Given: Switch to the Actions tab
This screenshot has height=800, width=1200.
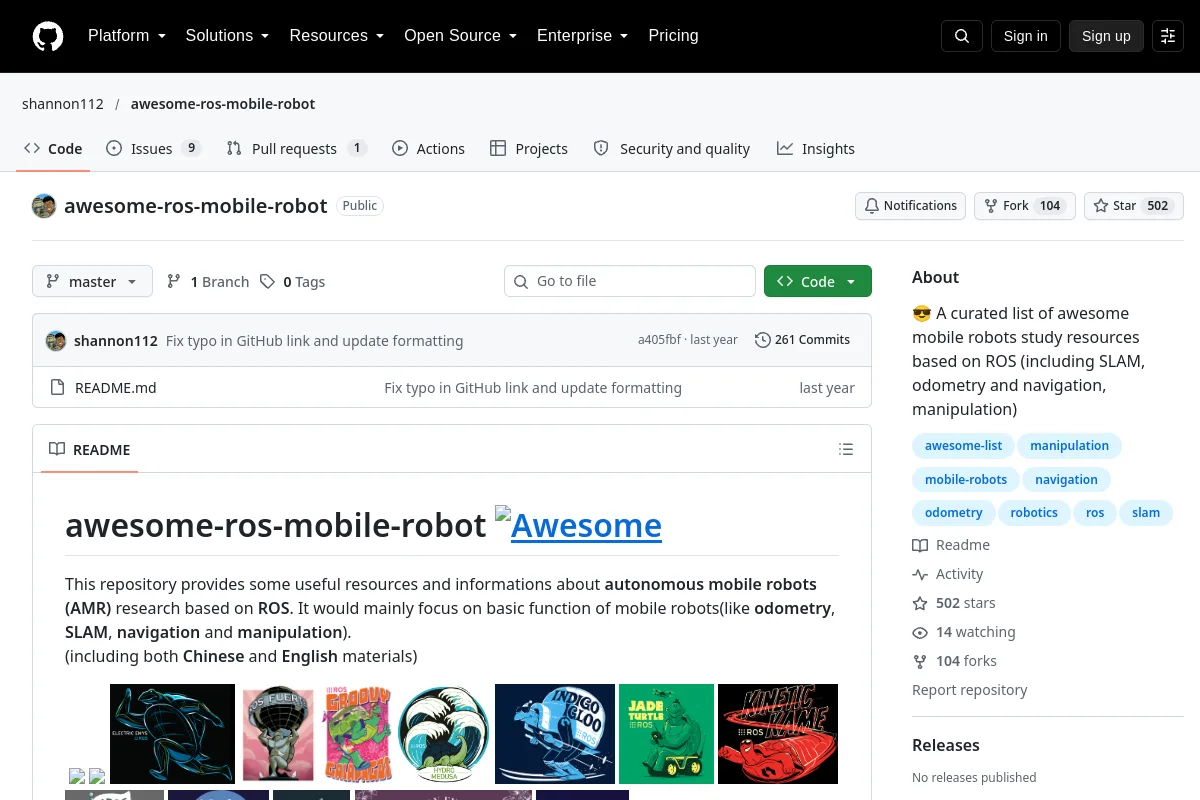Looking at the screenshot, I should click(428, 149).
